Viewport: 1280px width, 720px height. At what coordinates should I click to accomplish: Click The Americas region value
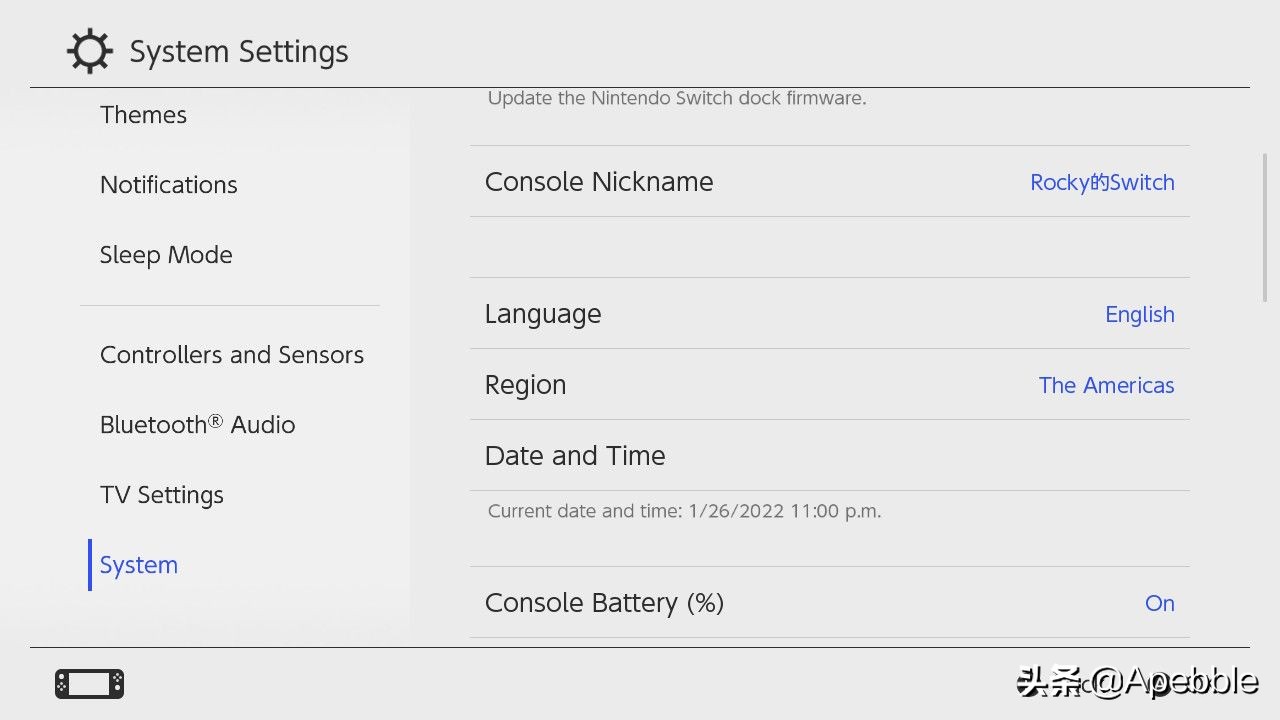[1106, 385]
